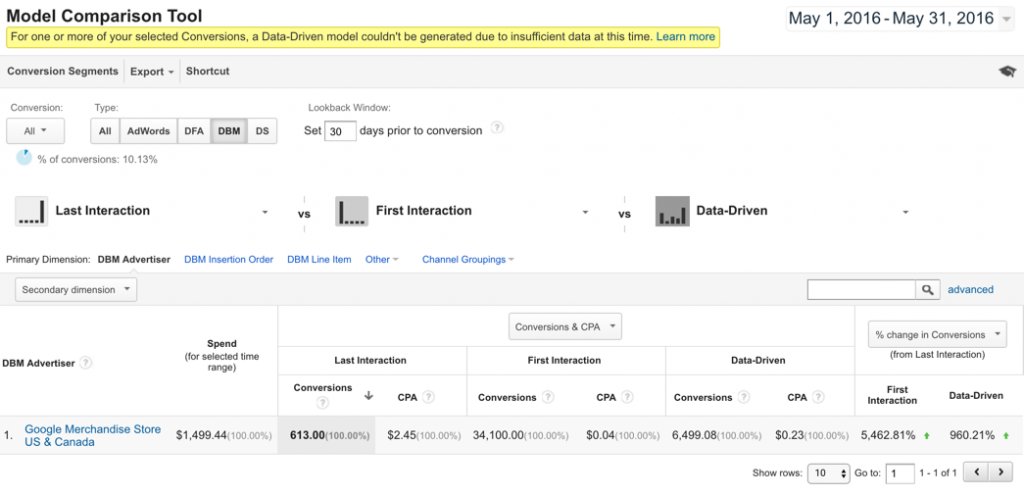Open help icon for First Interaction CPA
The image size is (1024, 496).
point(627,397)
